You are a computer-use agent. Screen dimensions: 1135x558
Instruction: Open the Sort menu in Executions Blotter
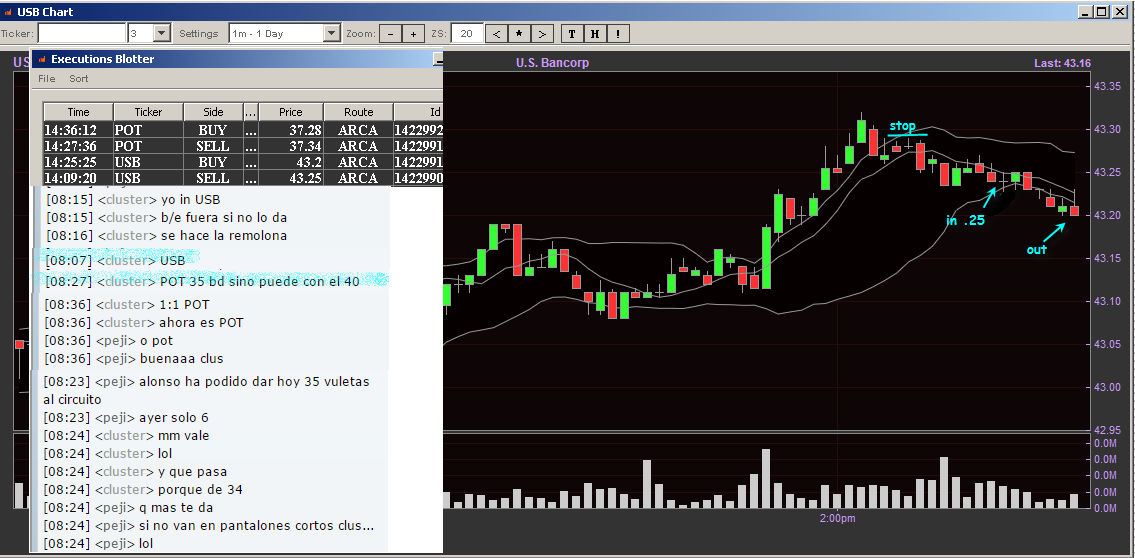pyautogui.click(x=79, y=78)
